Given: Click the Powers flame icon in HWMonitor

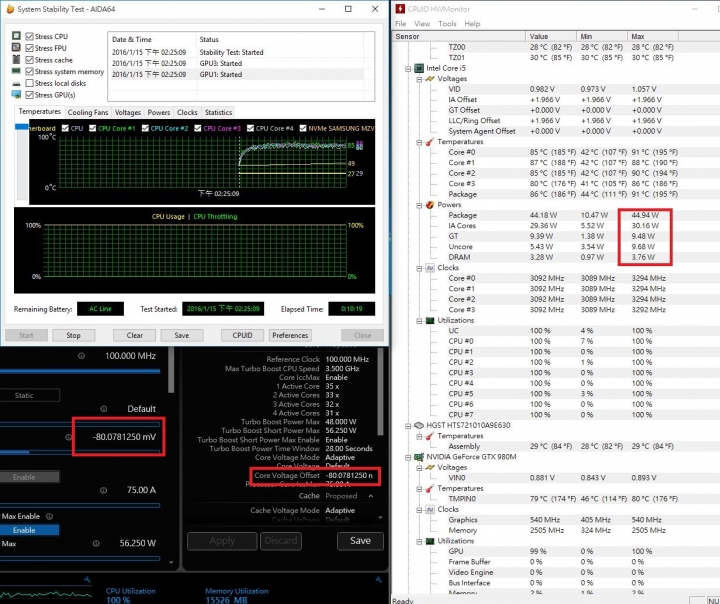Looking at the screenshot, I should tap(430, 205).
